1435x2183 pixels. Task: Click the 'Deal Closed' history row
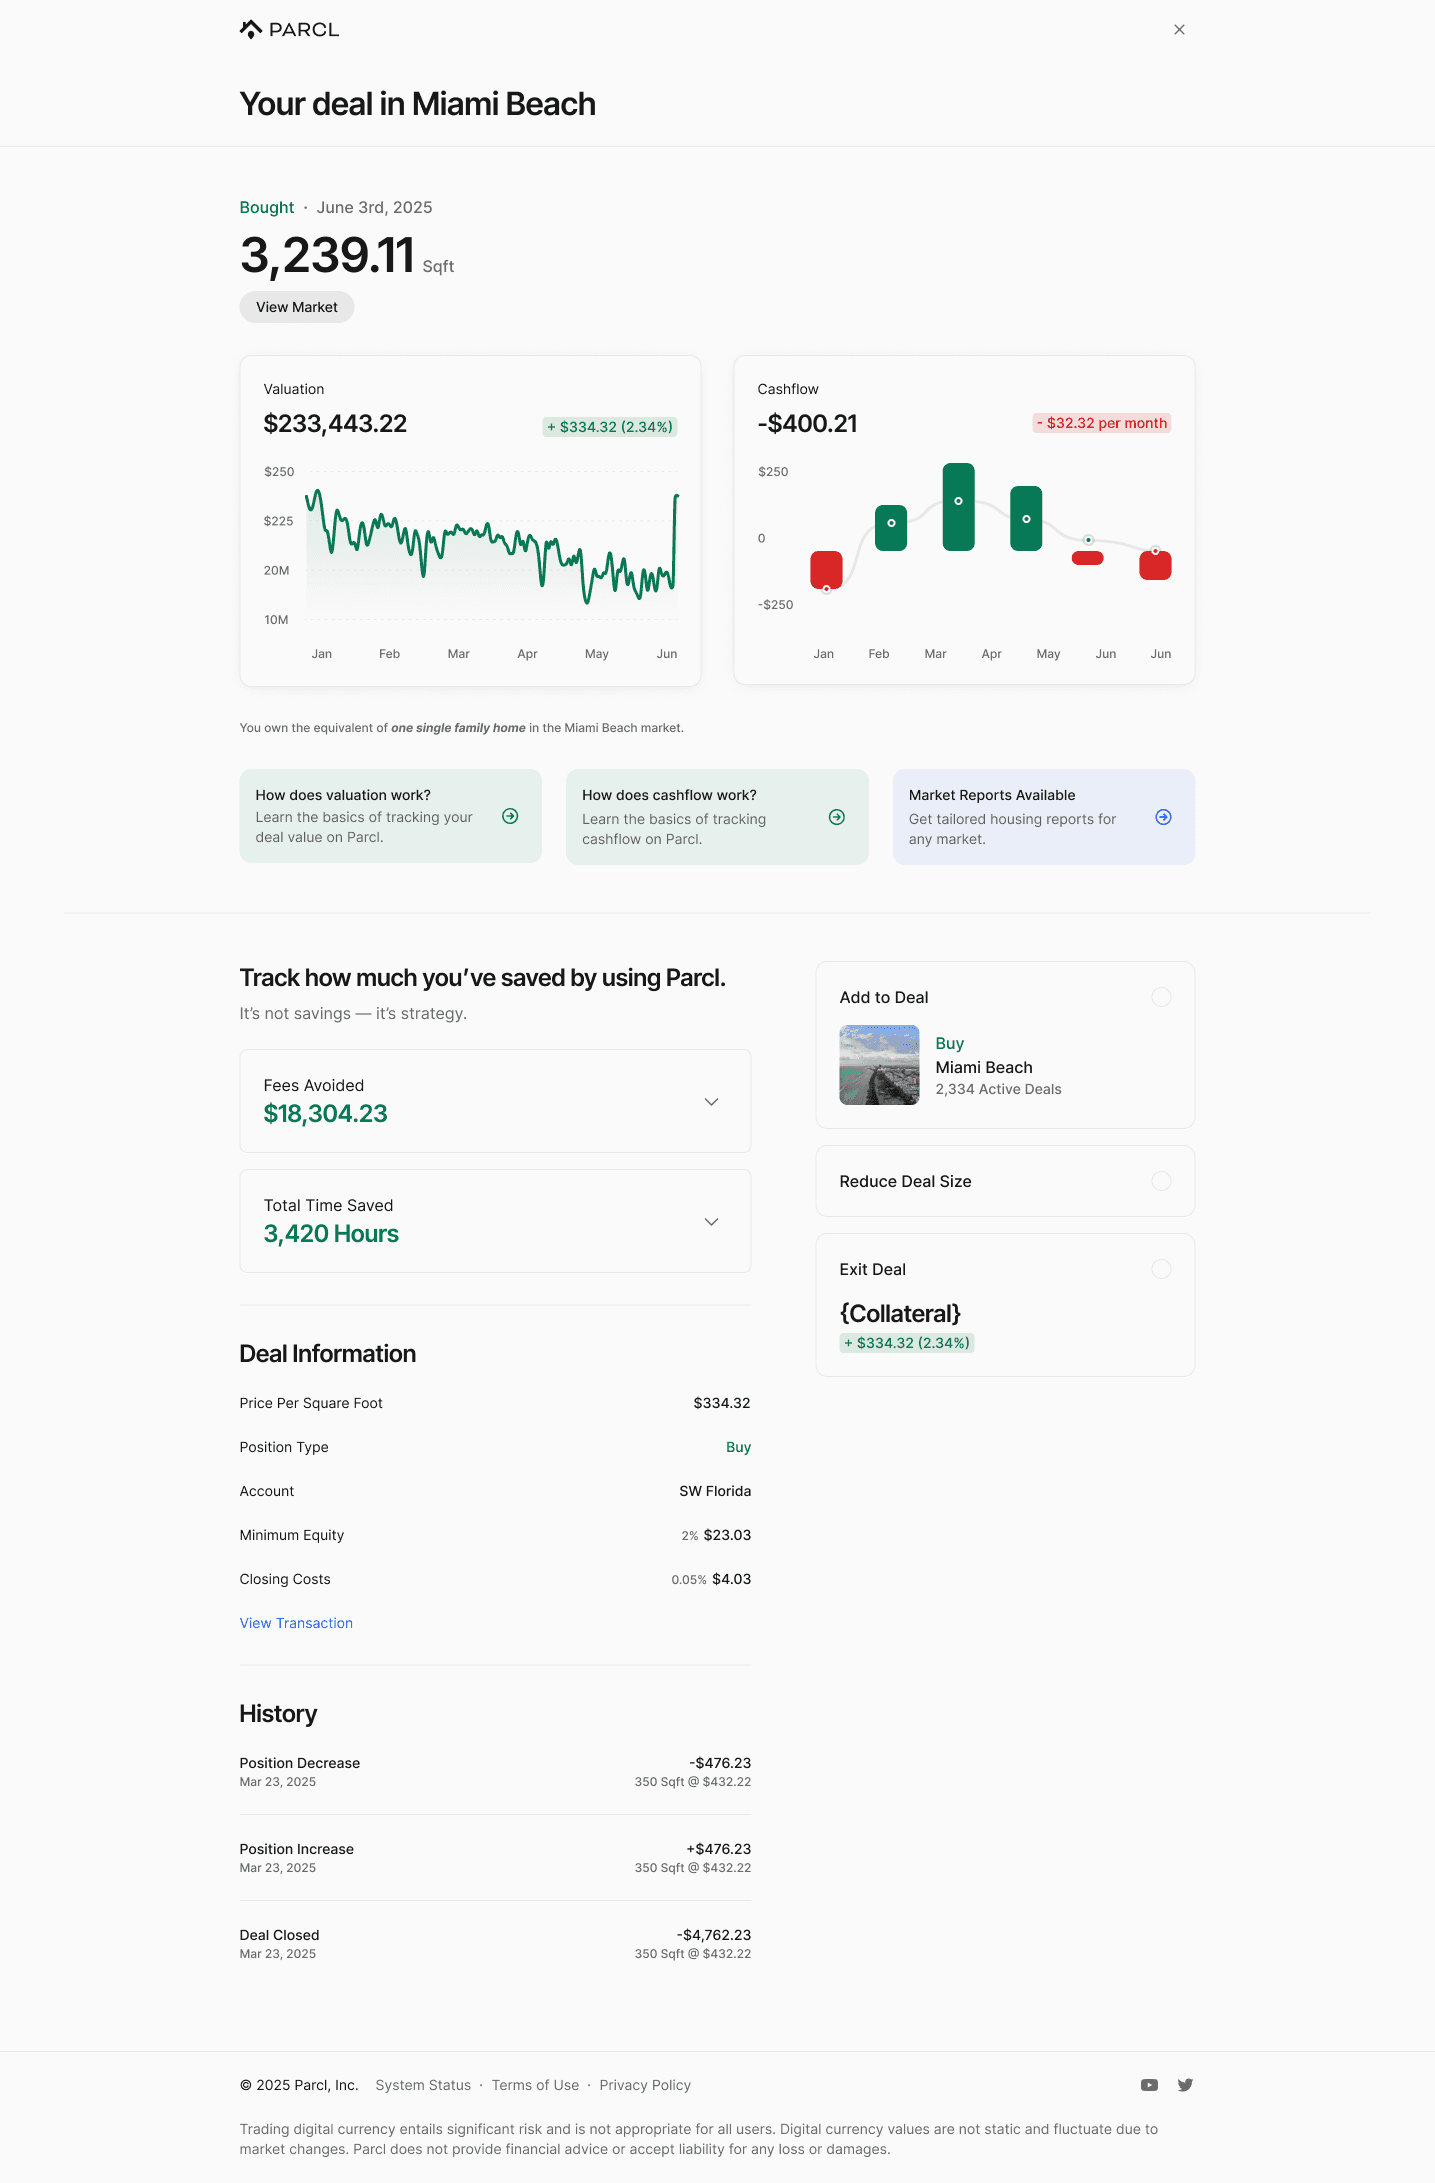(x=495, y=1944)
